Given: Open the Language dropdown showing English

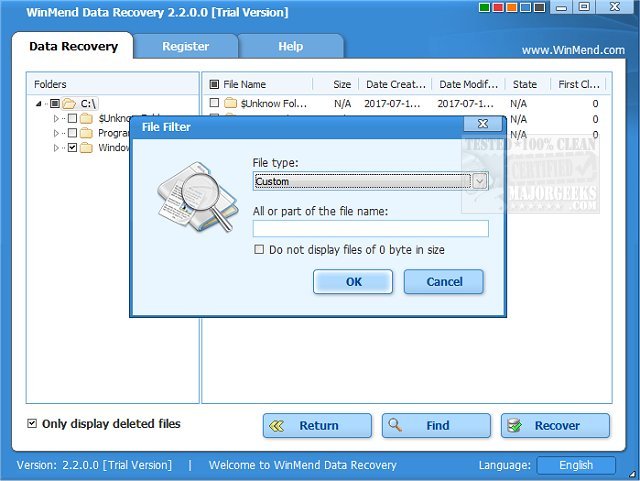Looking at the screenshot, I should tap(576, 465).
